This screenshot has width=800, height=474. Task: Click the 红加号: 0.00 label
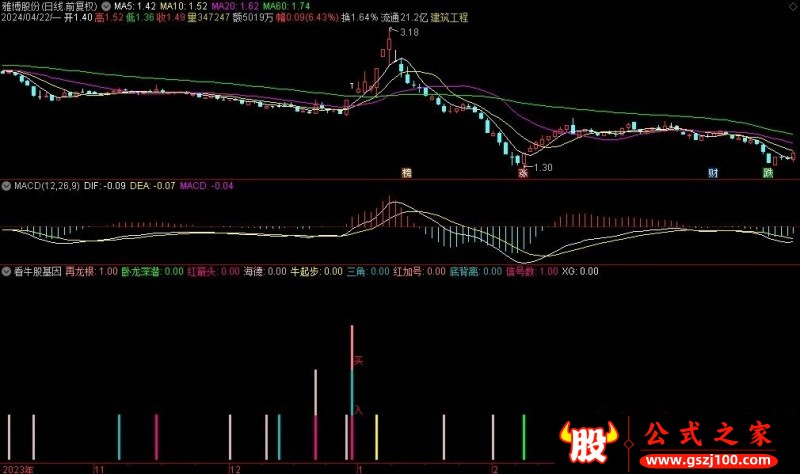[x=419, y=271]
